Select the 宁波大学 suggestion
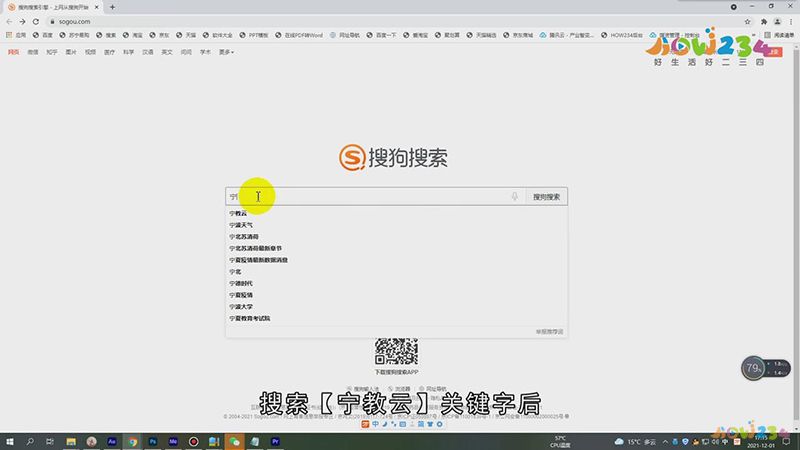The width and height of the screenshot is (800, 450). 241,307
